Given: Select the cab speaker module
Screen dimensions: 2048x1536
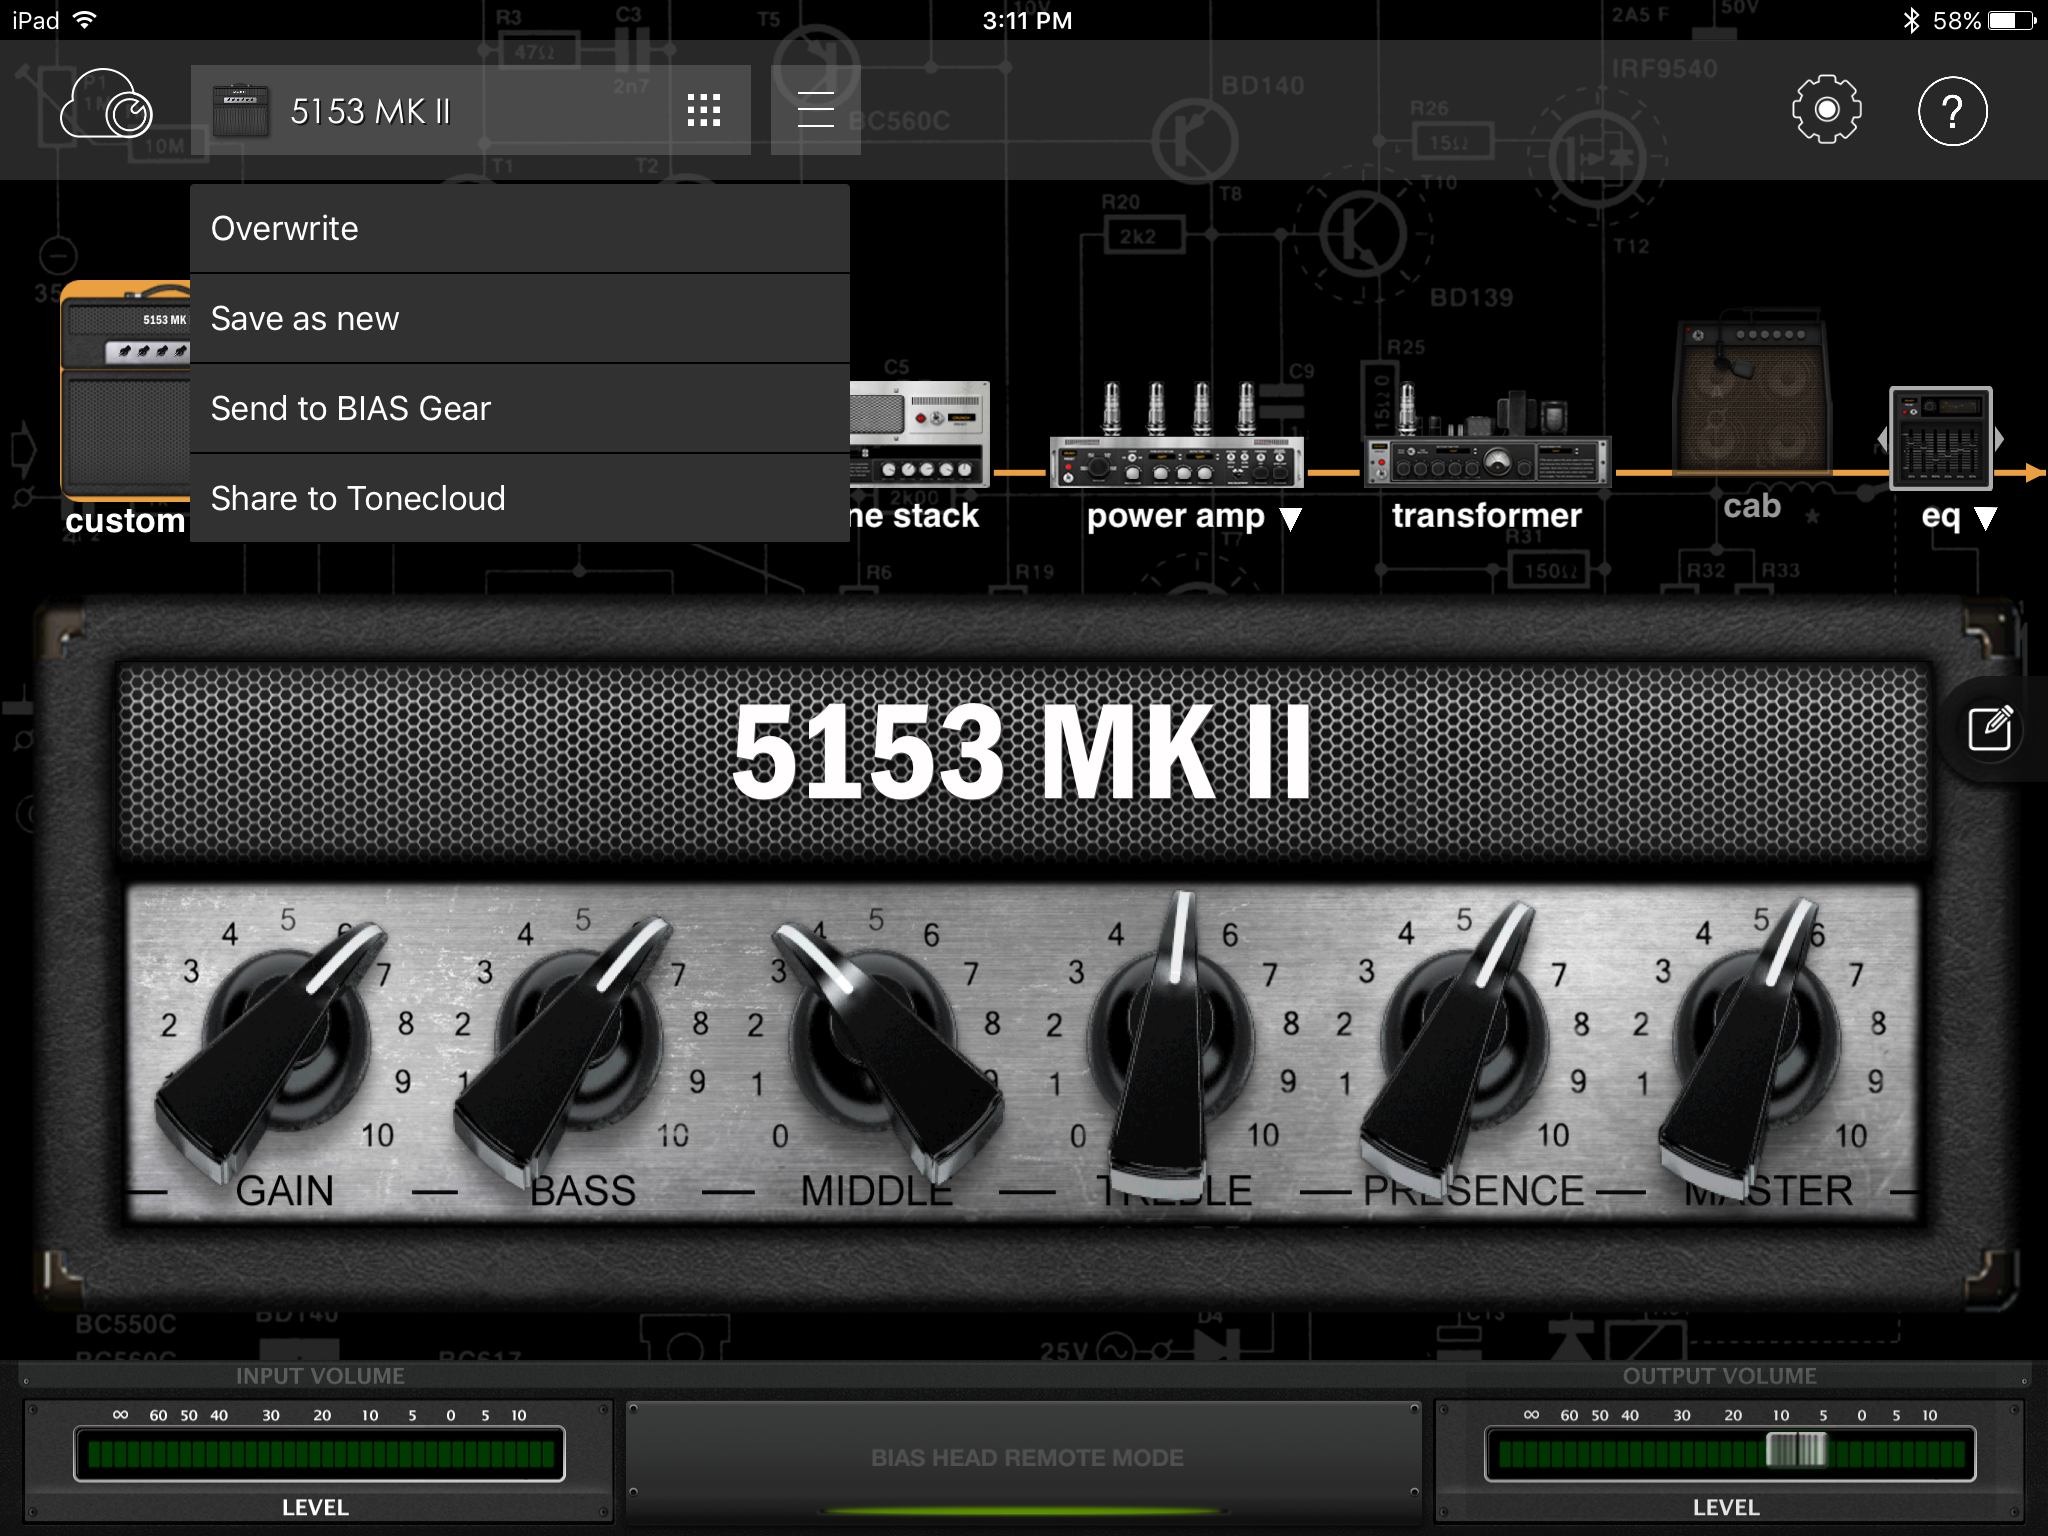Looking at the screenshot, I should tap(1752, 400).
